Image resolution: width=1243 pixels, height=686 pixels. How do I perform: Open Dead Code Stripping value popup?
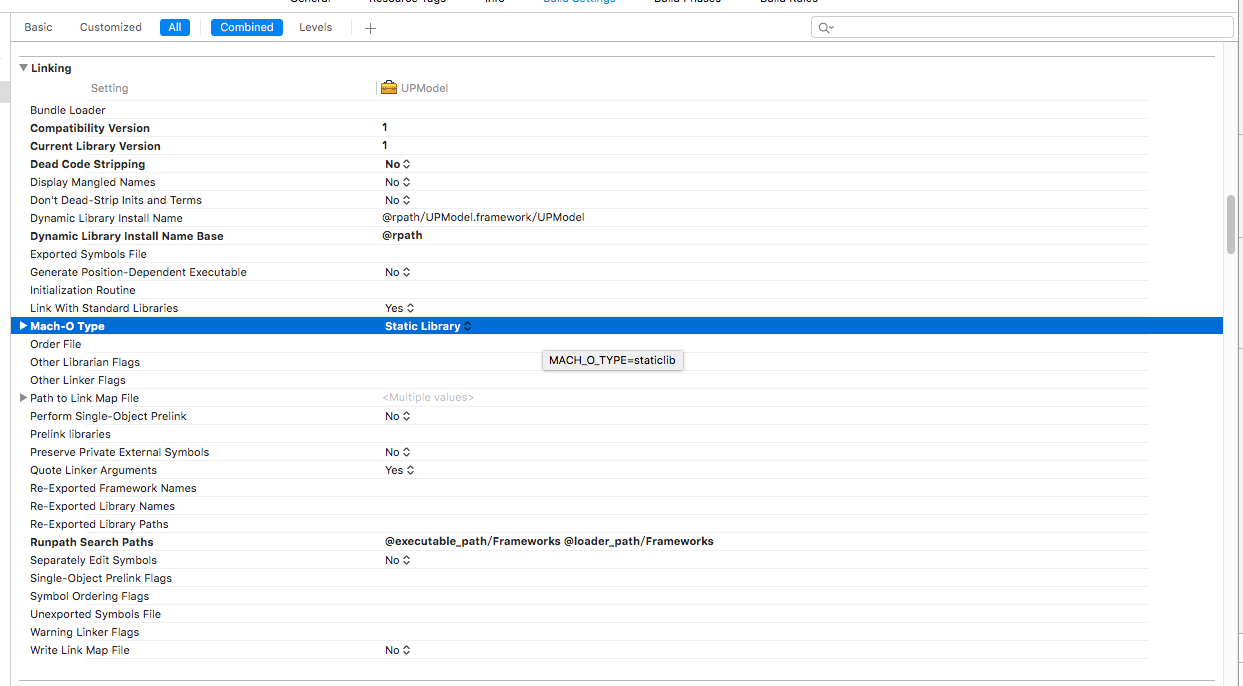[398, 164]
